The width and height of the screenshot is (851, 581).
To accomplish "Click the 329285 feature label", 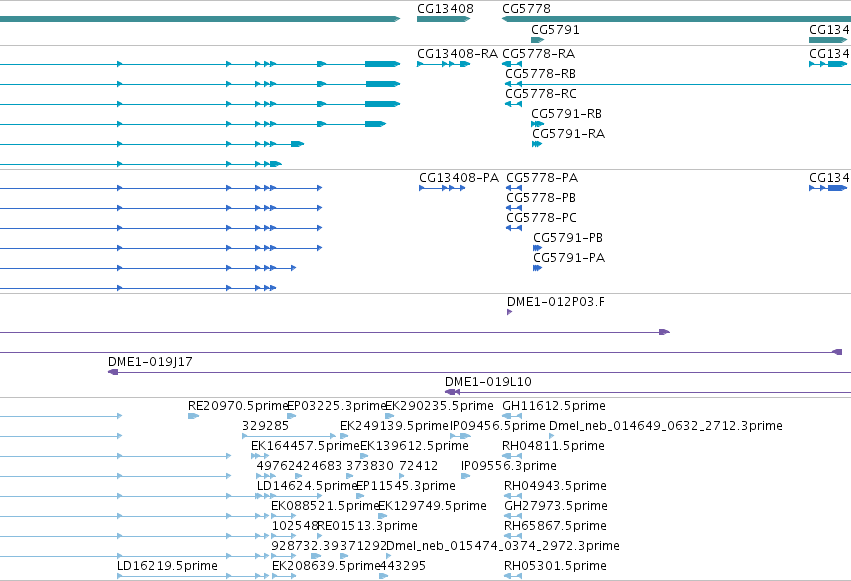I will pyautogui.click(x=265, y=426).
